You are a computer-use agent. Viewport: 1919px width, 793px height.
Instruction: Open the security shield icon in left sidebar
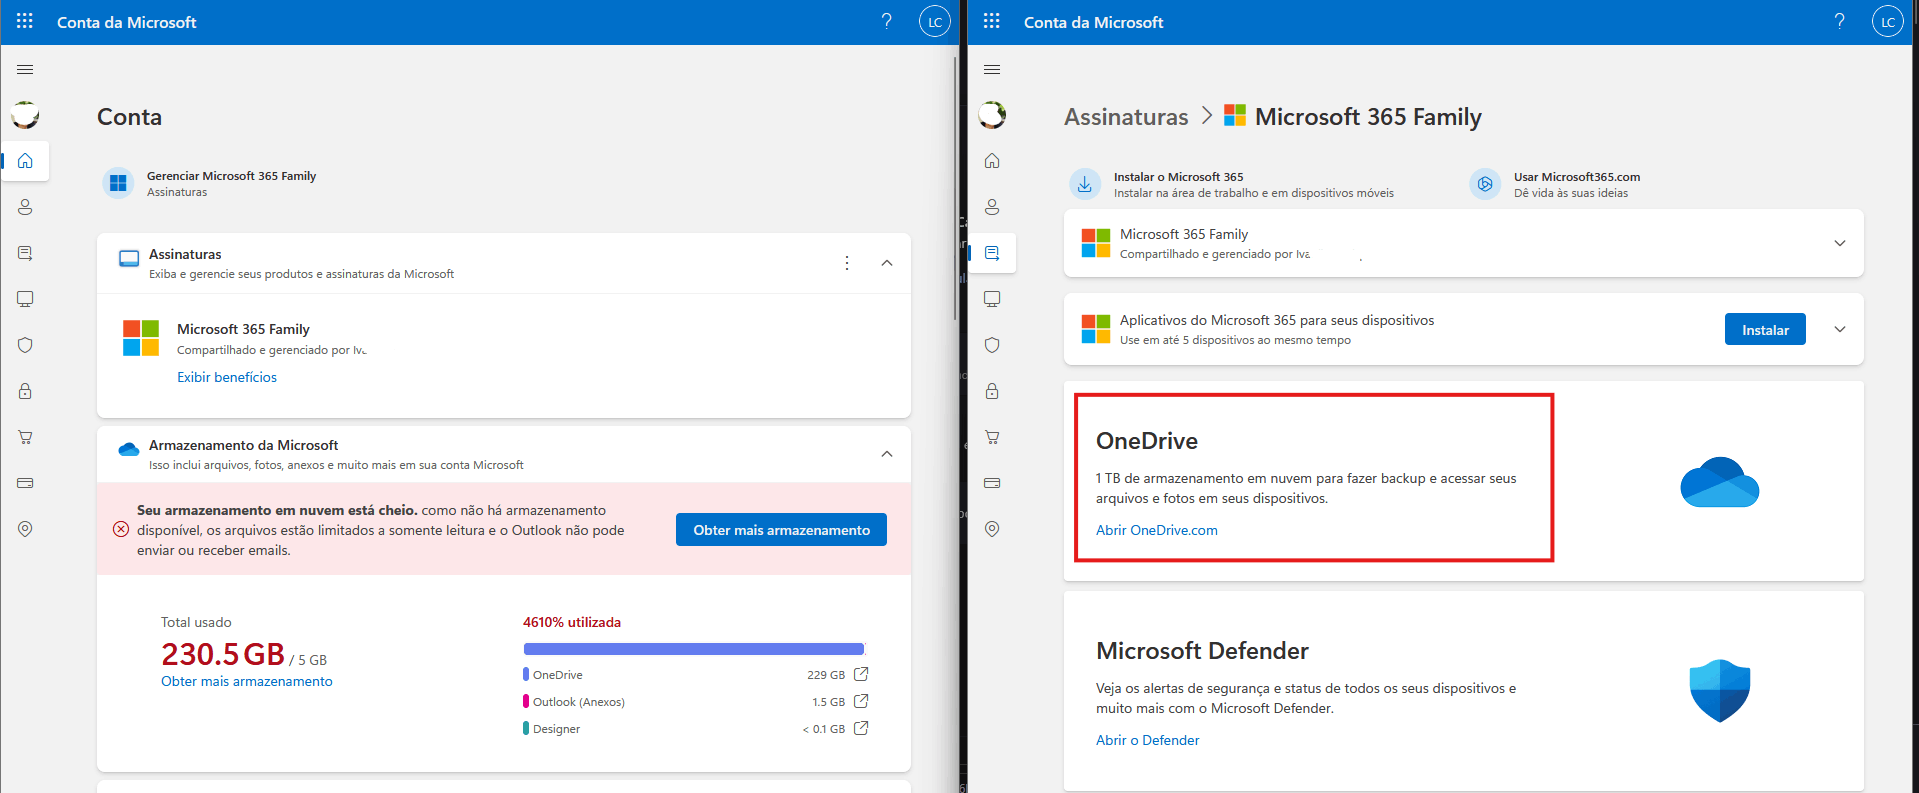click(25, 345)
